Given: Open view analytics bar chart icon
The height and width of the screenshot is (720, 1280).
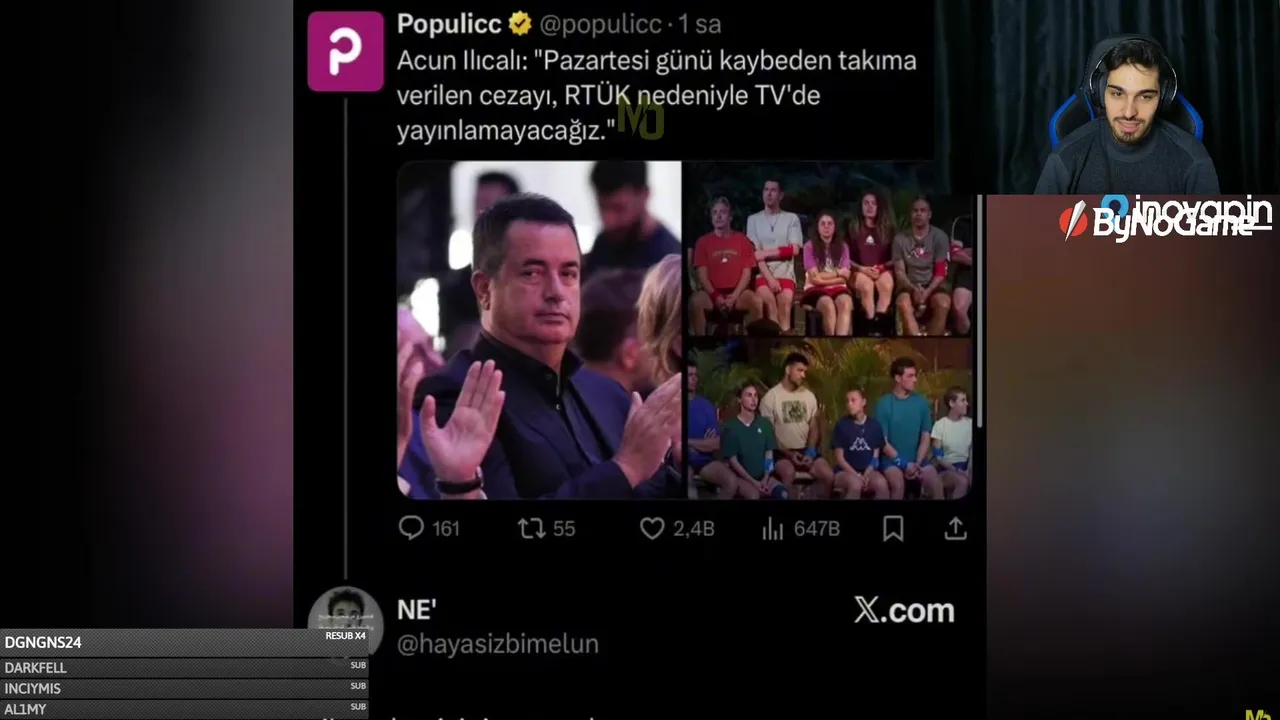Looking at the screenshot, I should coord(773,529).
